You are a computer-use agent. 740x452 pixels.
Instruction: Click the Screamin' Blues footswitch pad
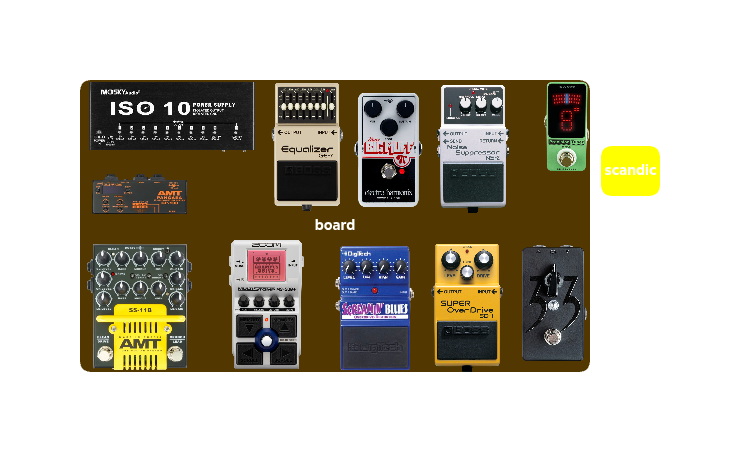(x=375, y=347)
